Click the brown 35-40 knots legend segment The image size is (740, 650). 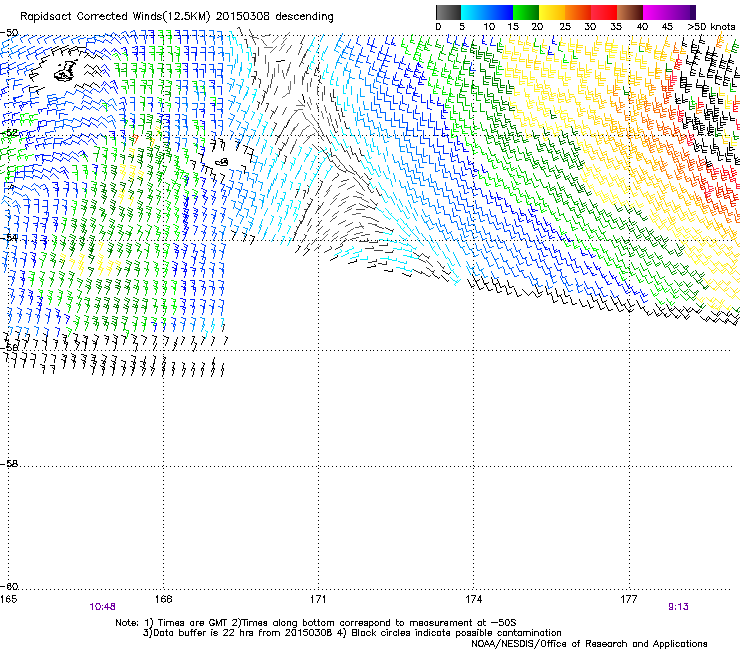click(630, 12)
